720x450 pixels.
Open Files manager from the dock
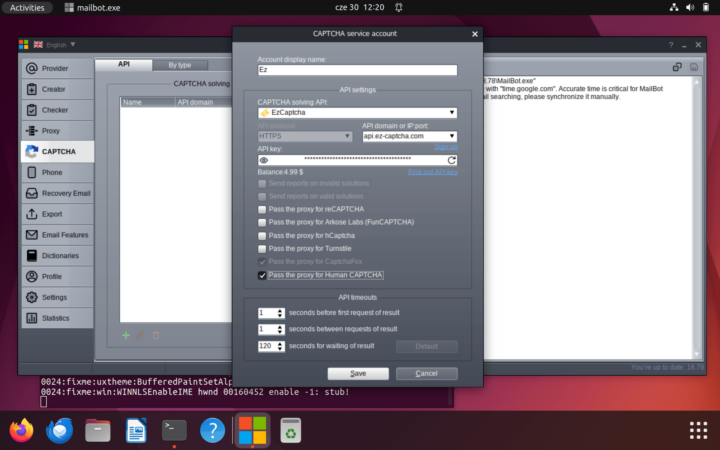click(98, 430)
